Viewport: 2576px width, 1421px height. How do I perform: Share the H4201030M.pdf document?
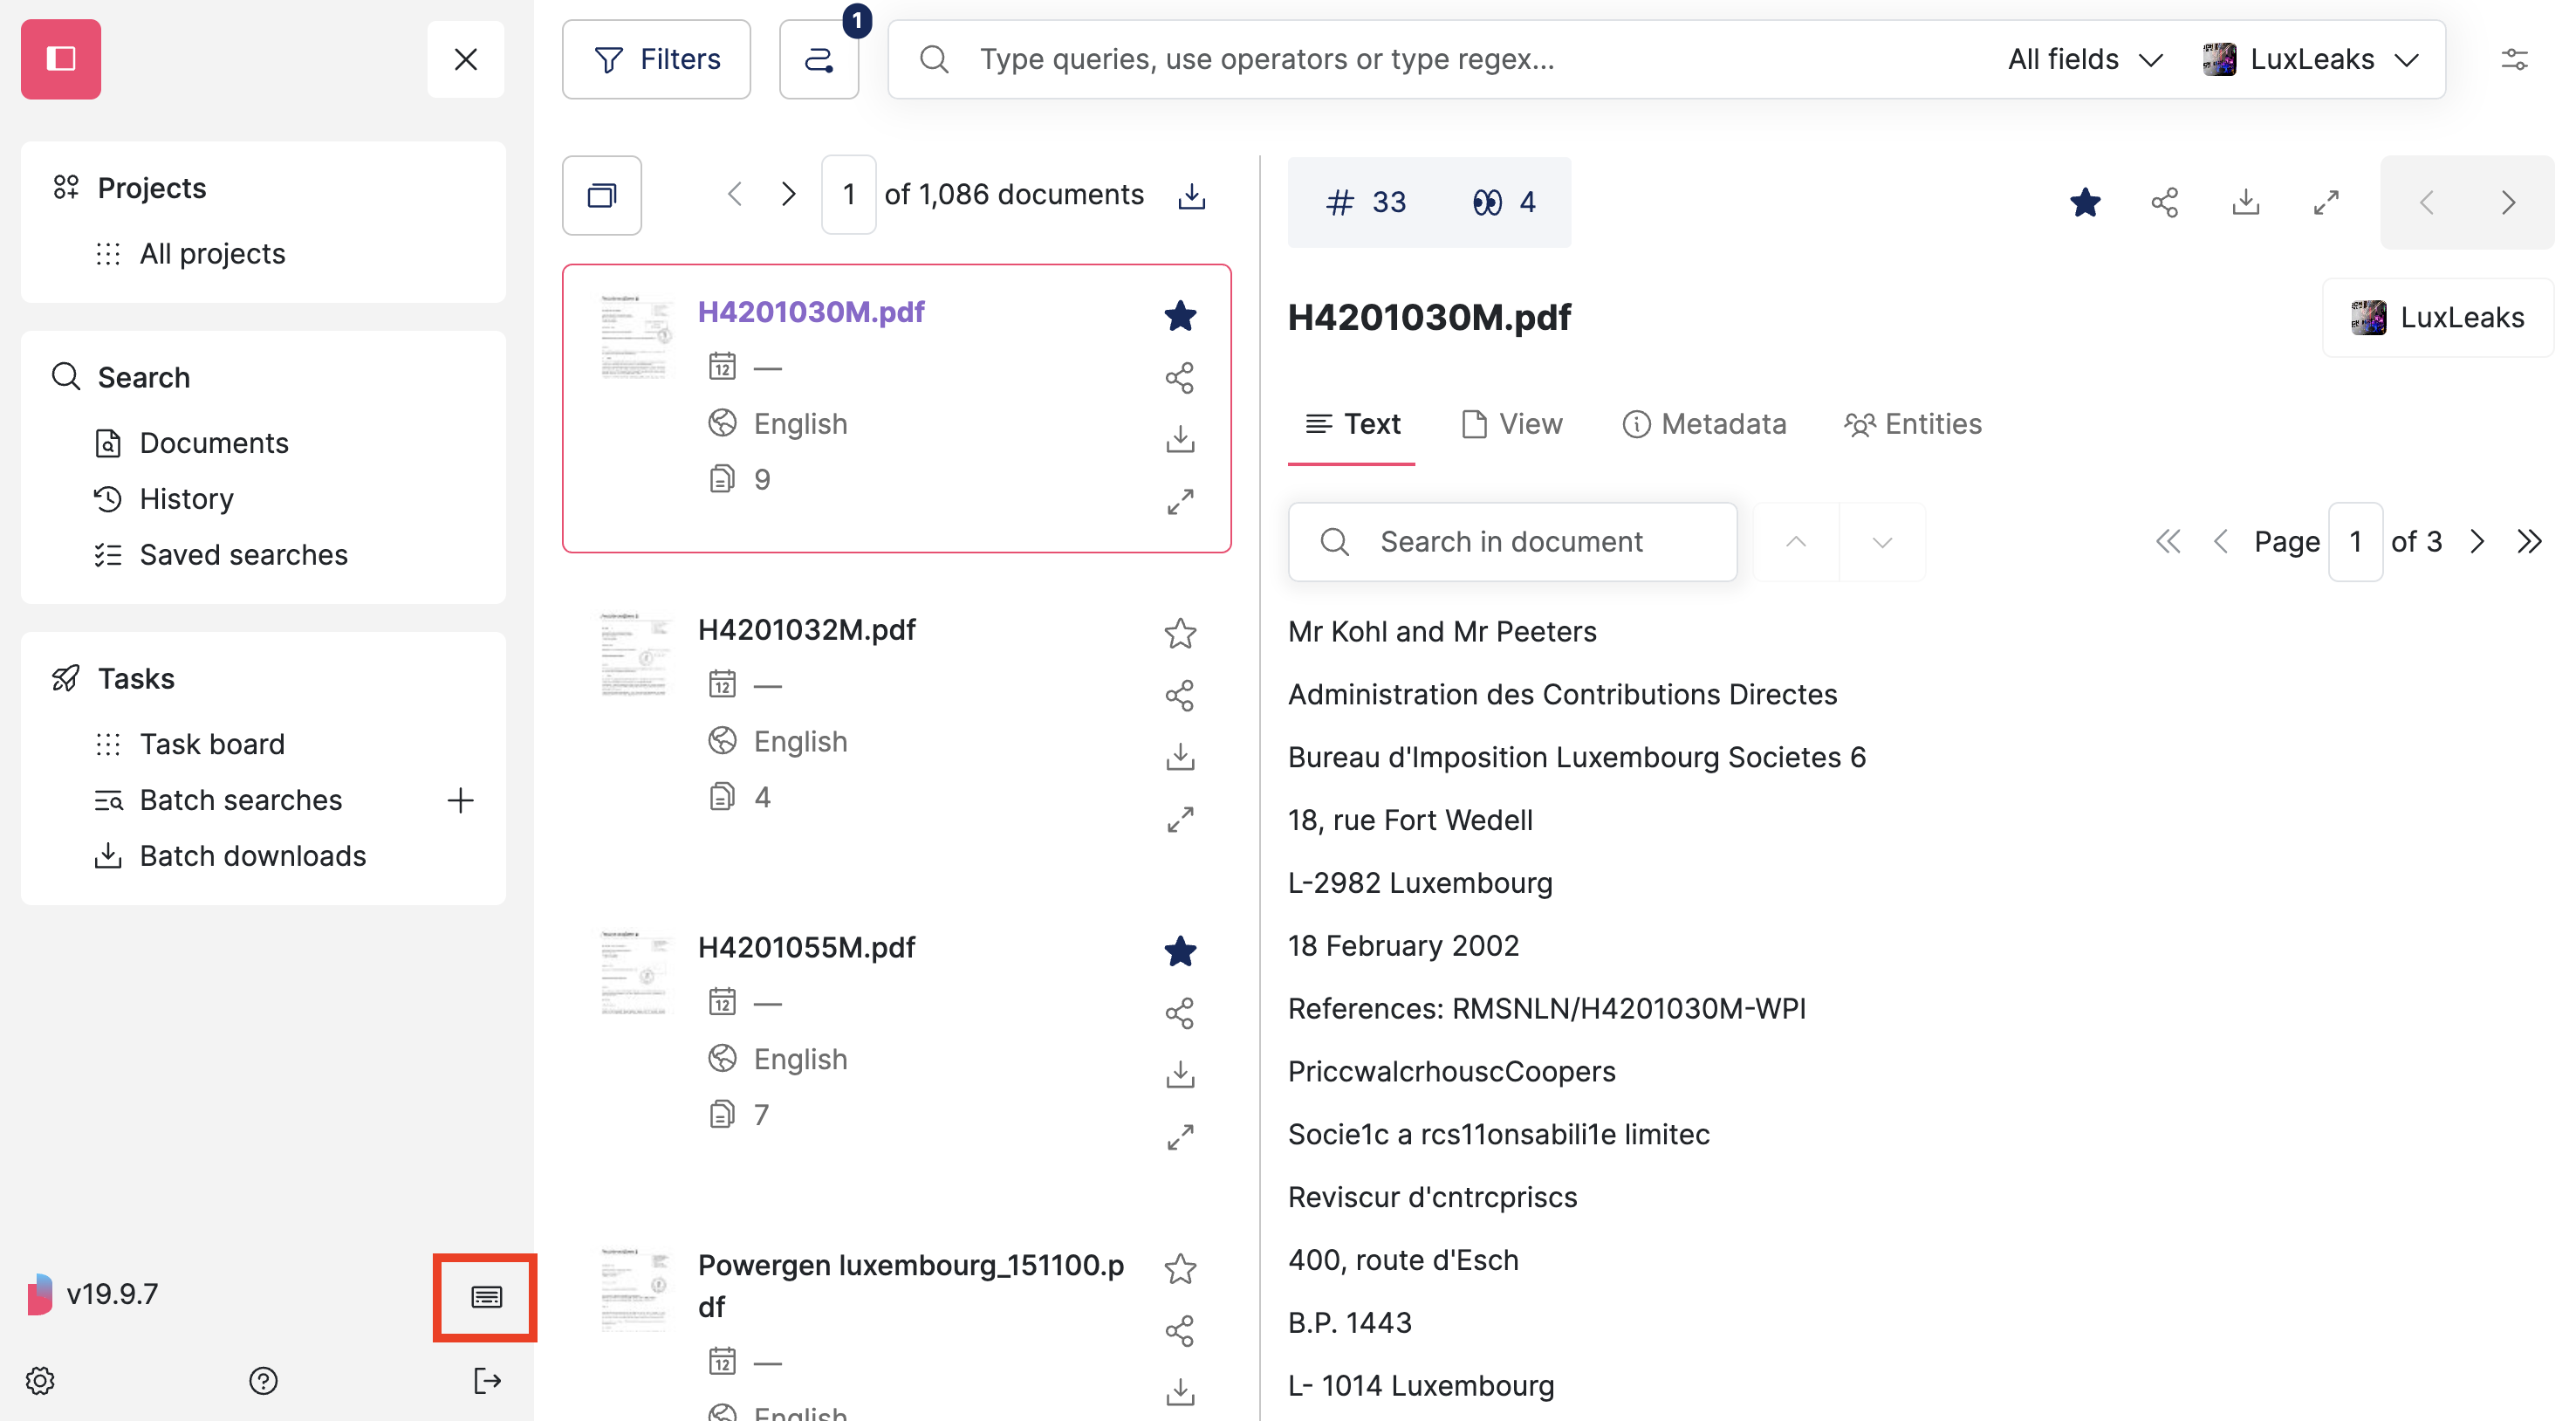[x=1180, y=377]
